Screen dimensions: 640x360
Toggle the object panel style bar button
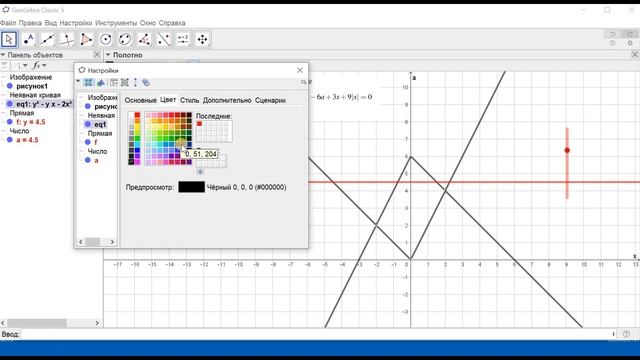coord(4,65)
